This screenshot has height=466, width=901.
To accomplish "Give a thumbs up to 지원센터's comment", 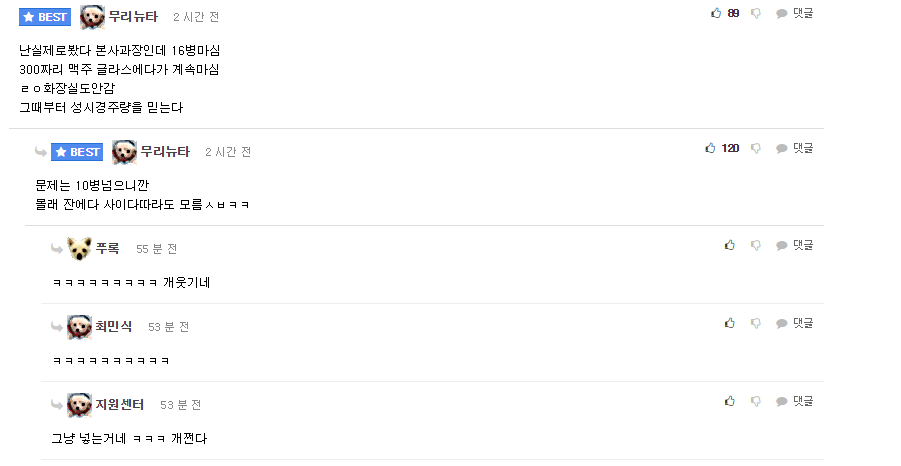I will (730, 401).
